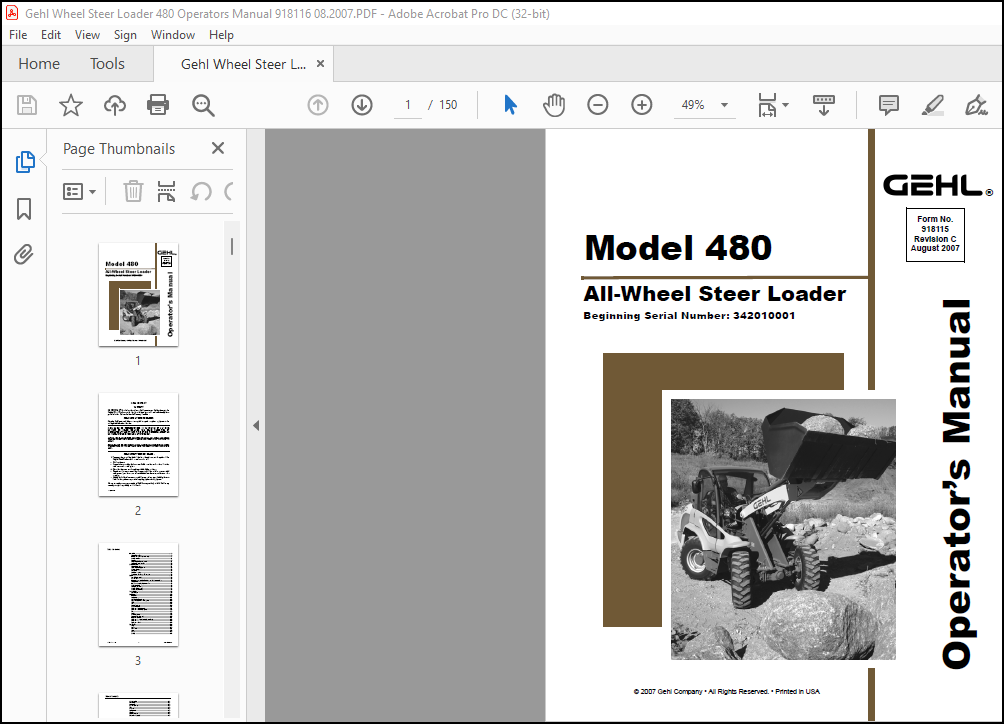Click the current page number field
This screenshot has width=1004, height=724.
coord(407,105)
